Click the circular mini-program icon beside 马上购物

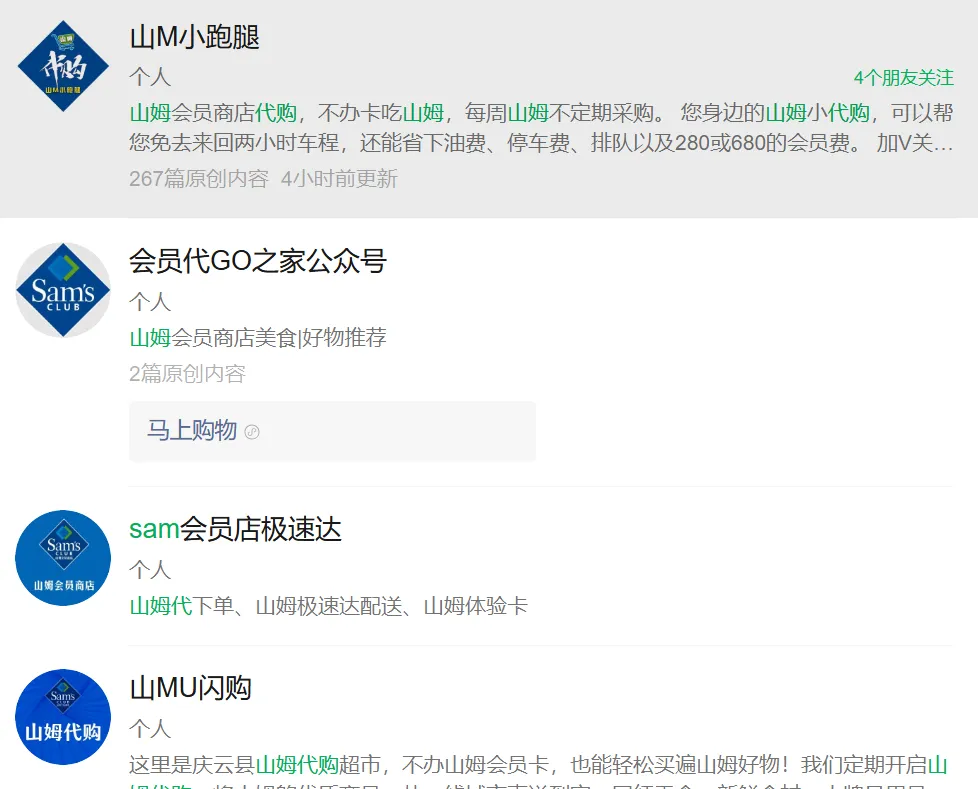coord(251,432)
